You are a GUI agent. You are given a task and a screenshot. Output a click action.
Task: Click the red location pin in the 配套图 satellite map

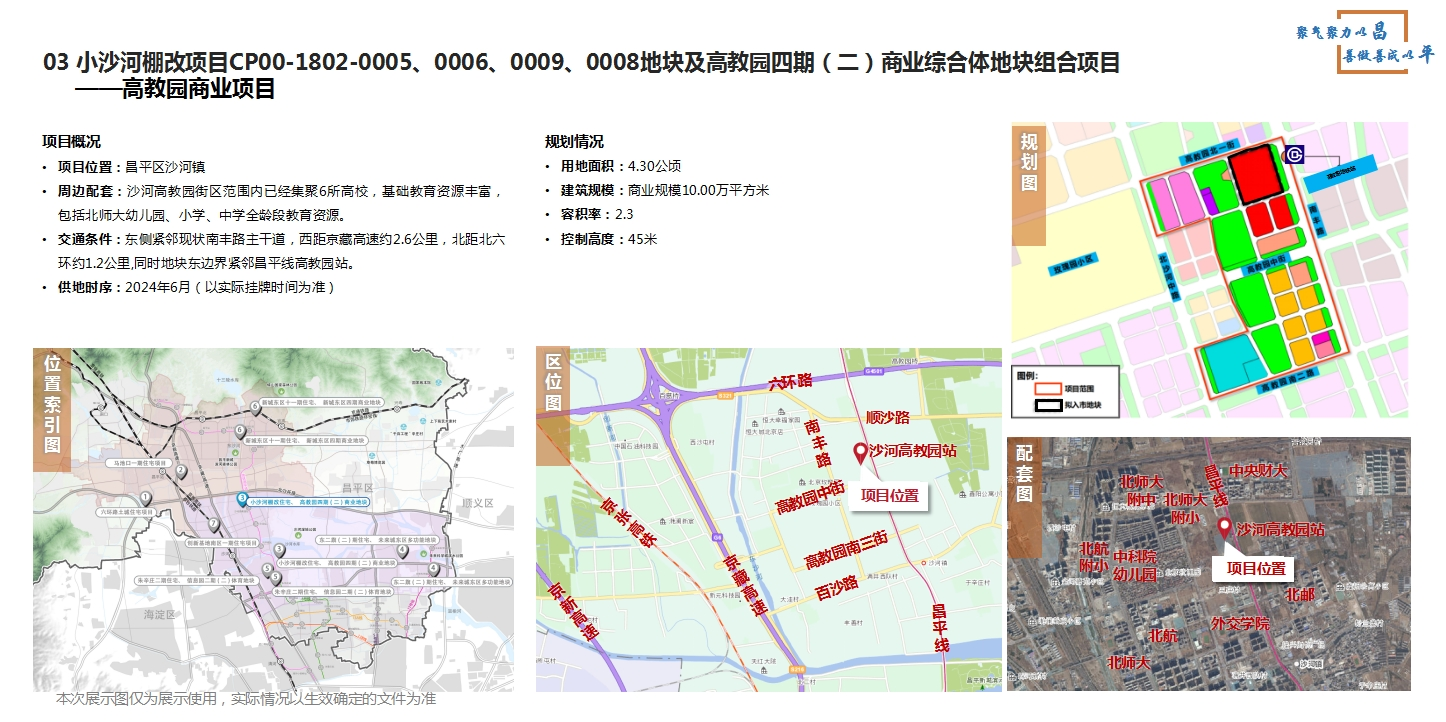(x=1225, y=529)
